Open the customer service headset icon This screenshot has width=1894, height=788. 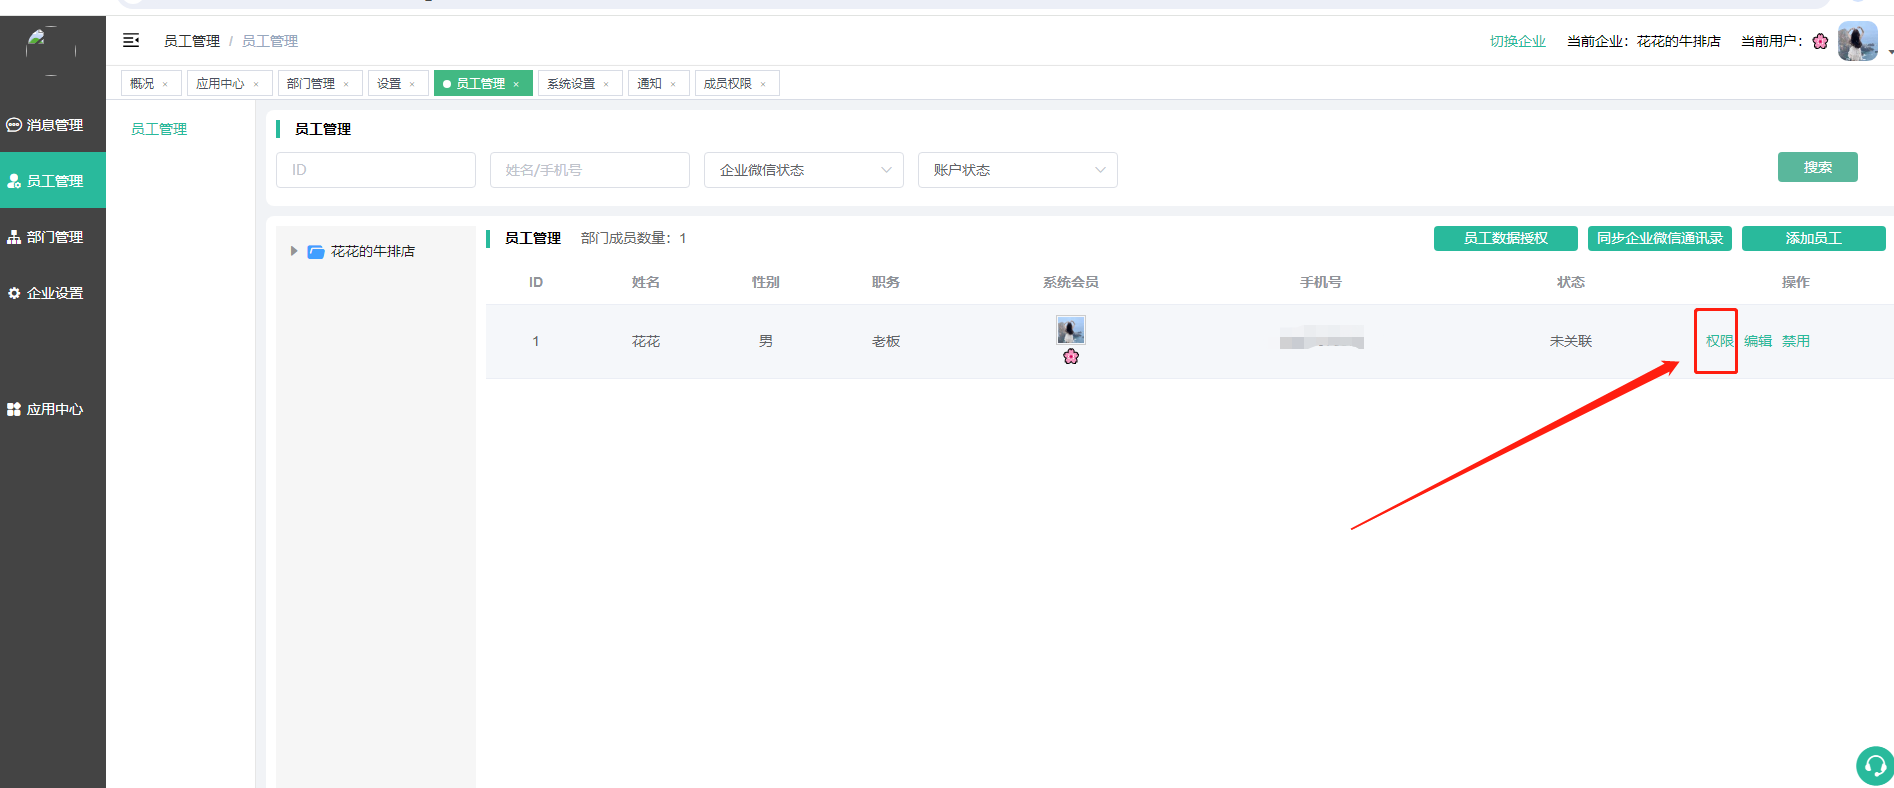[x=1874, y=766]
